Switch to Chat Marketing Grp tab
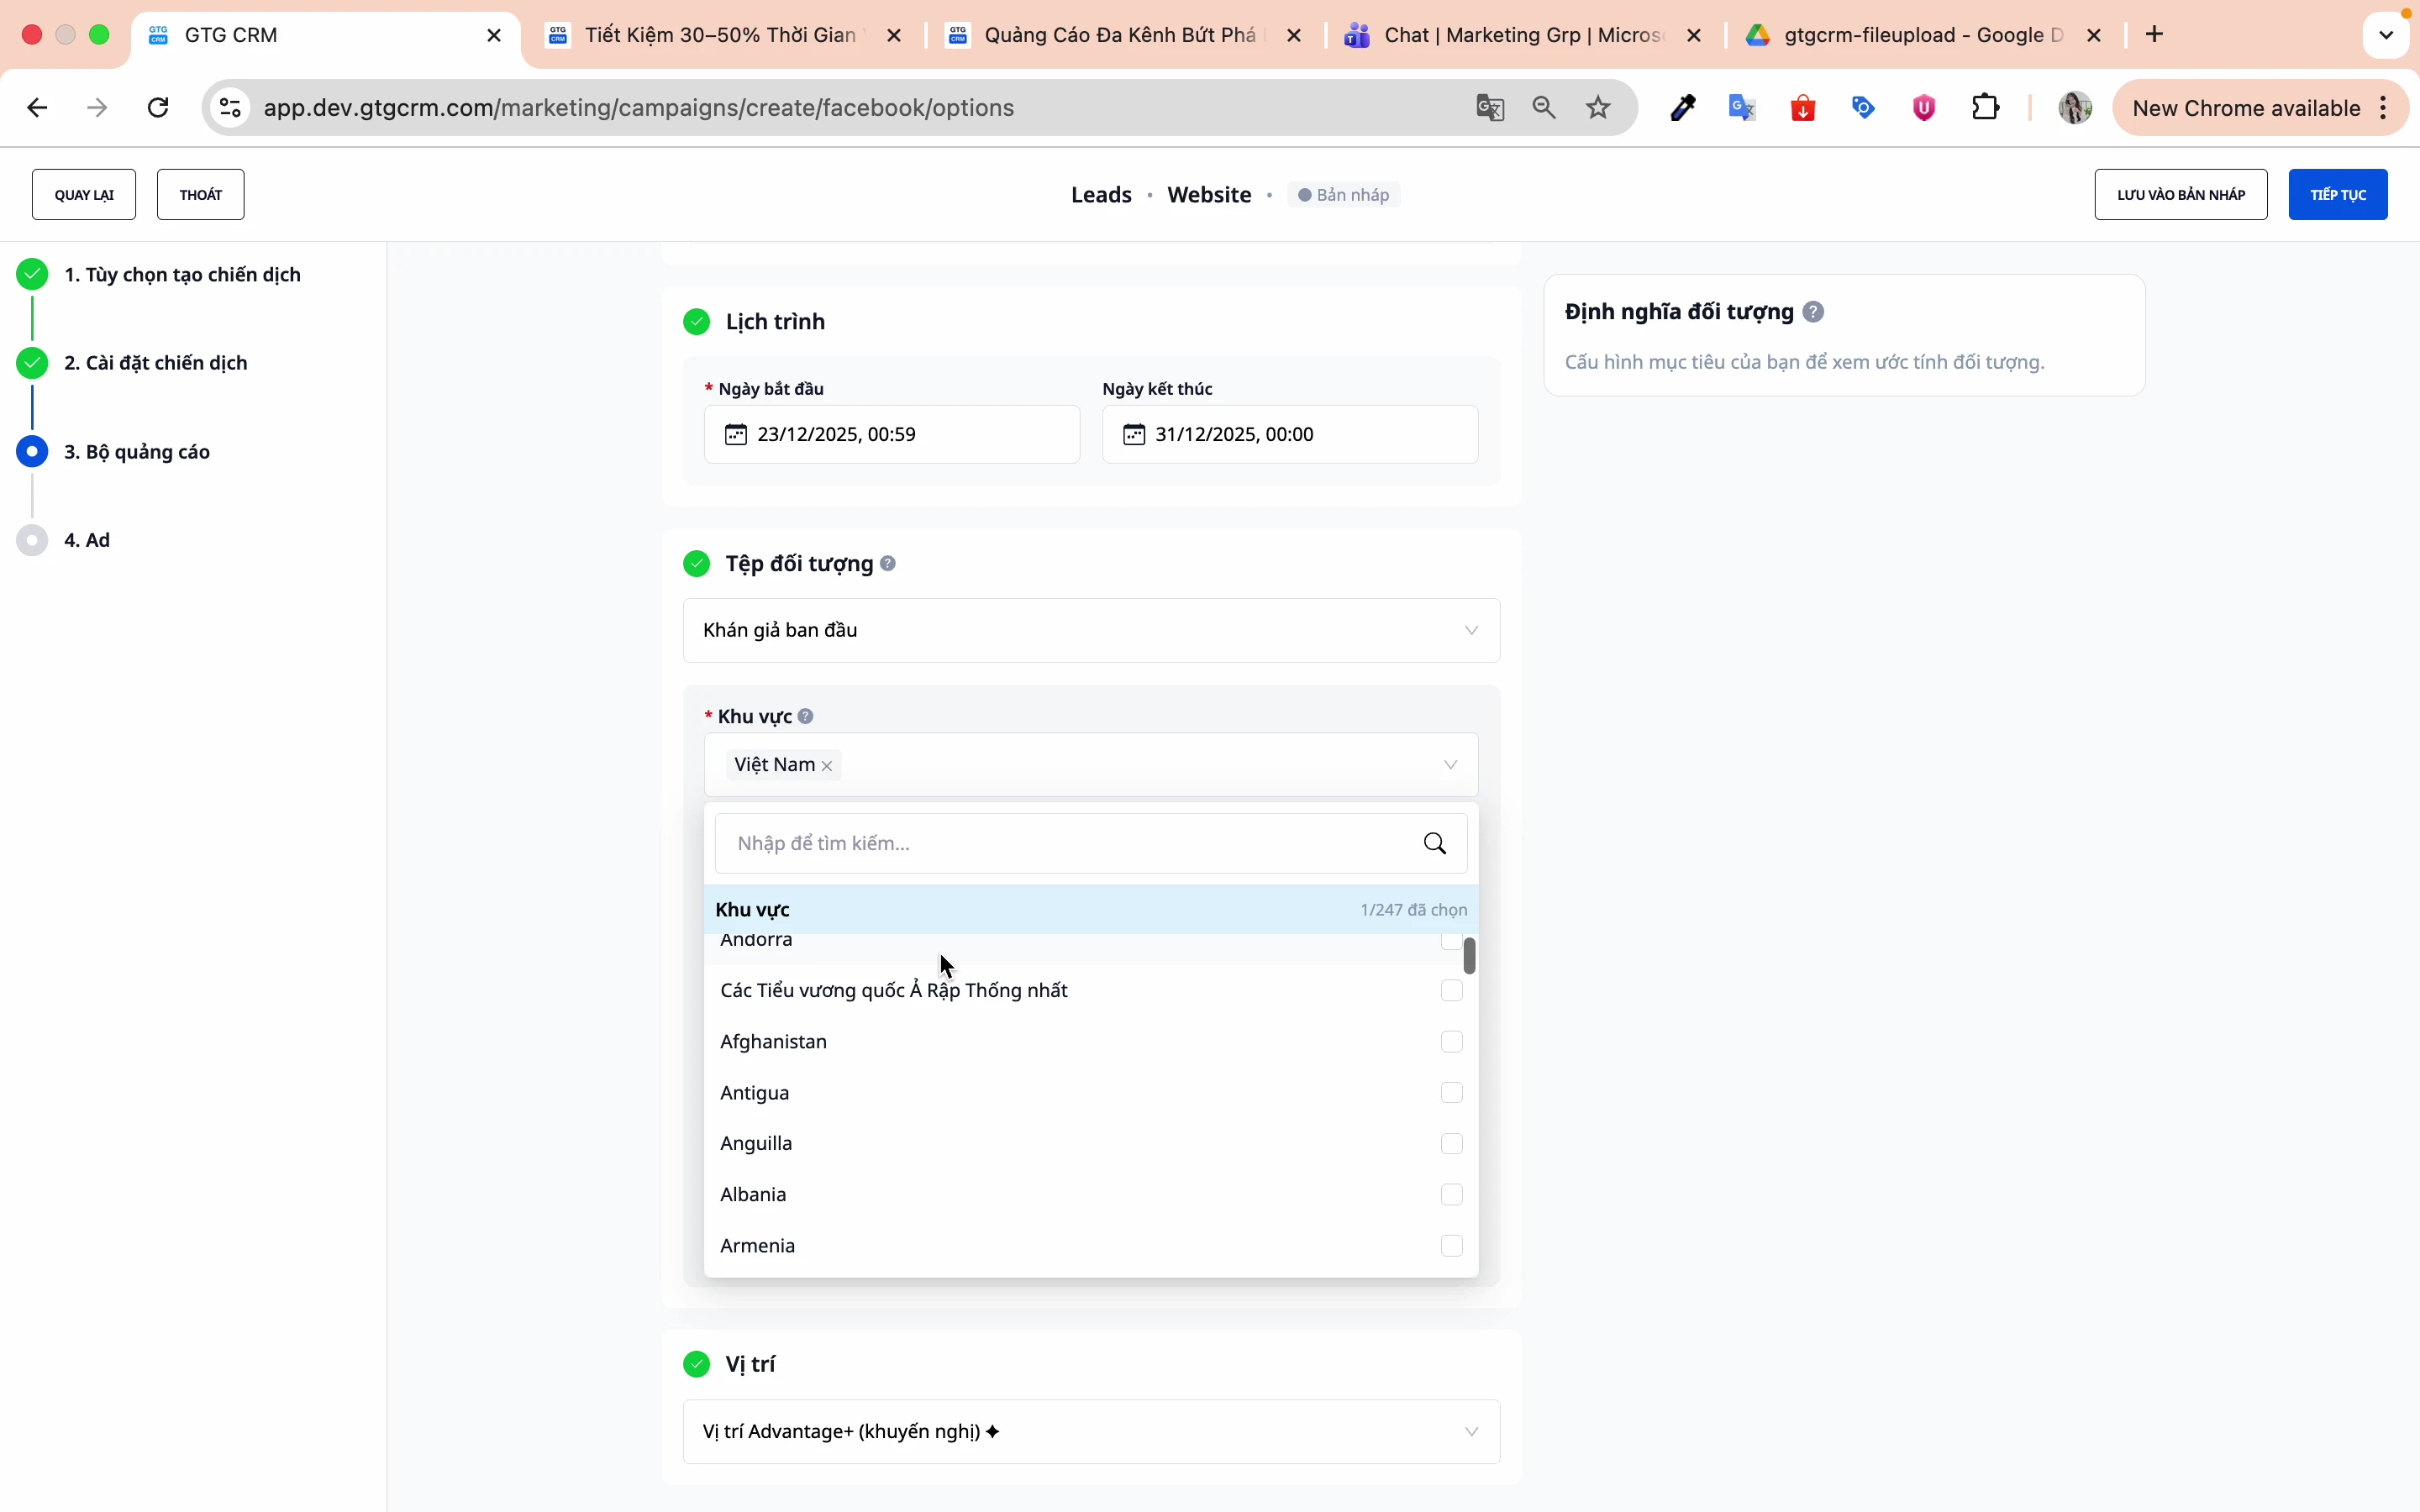This screenshot has height=1512, width=2420. pyautogui.click(x=1522, y=35)
